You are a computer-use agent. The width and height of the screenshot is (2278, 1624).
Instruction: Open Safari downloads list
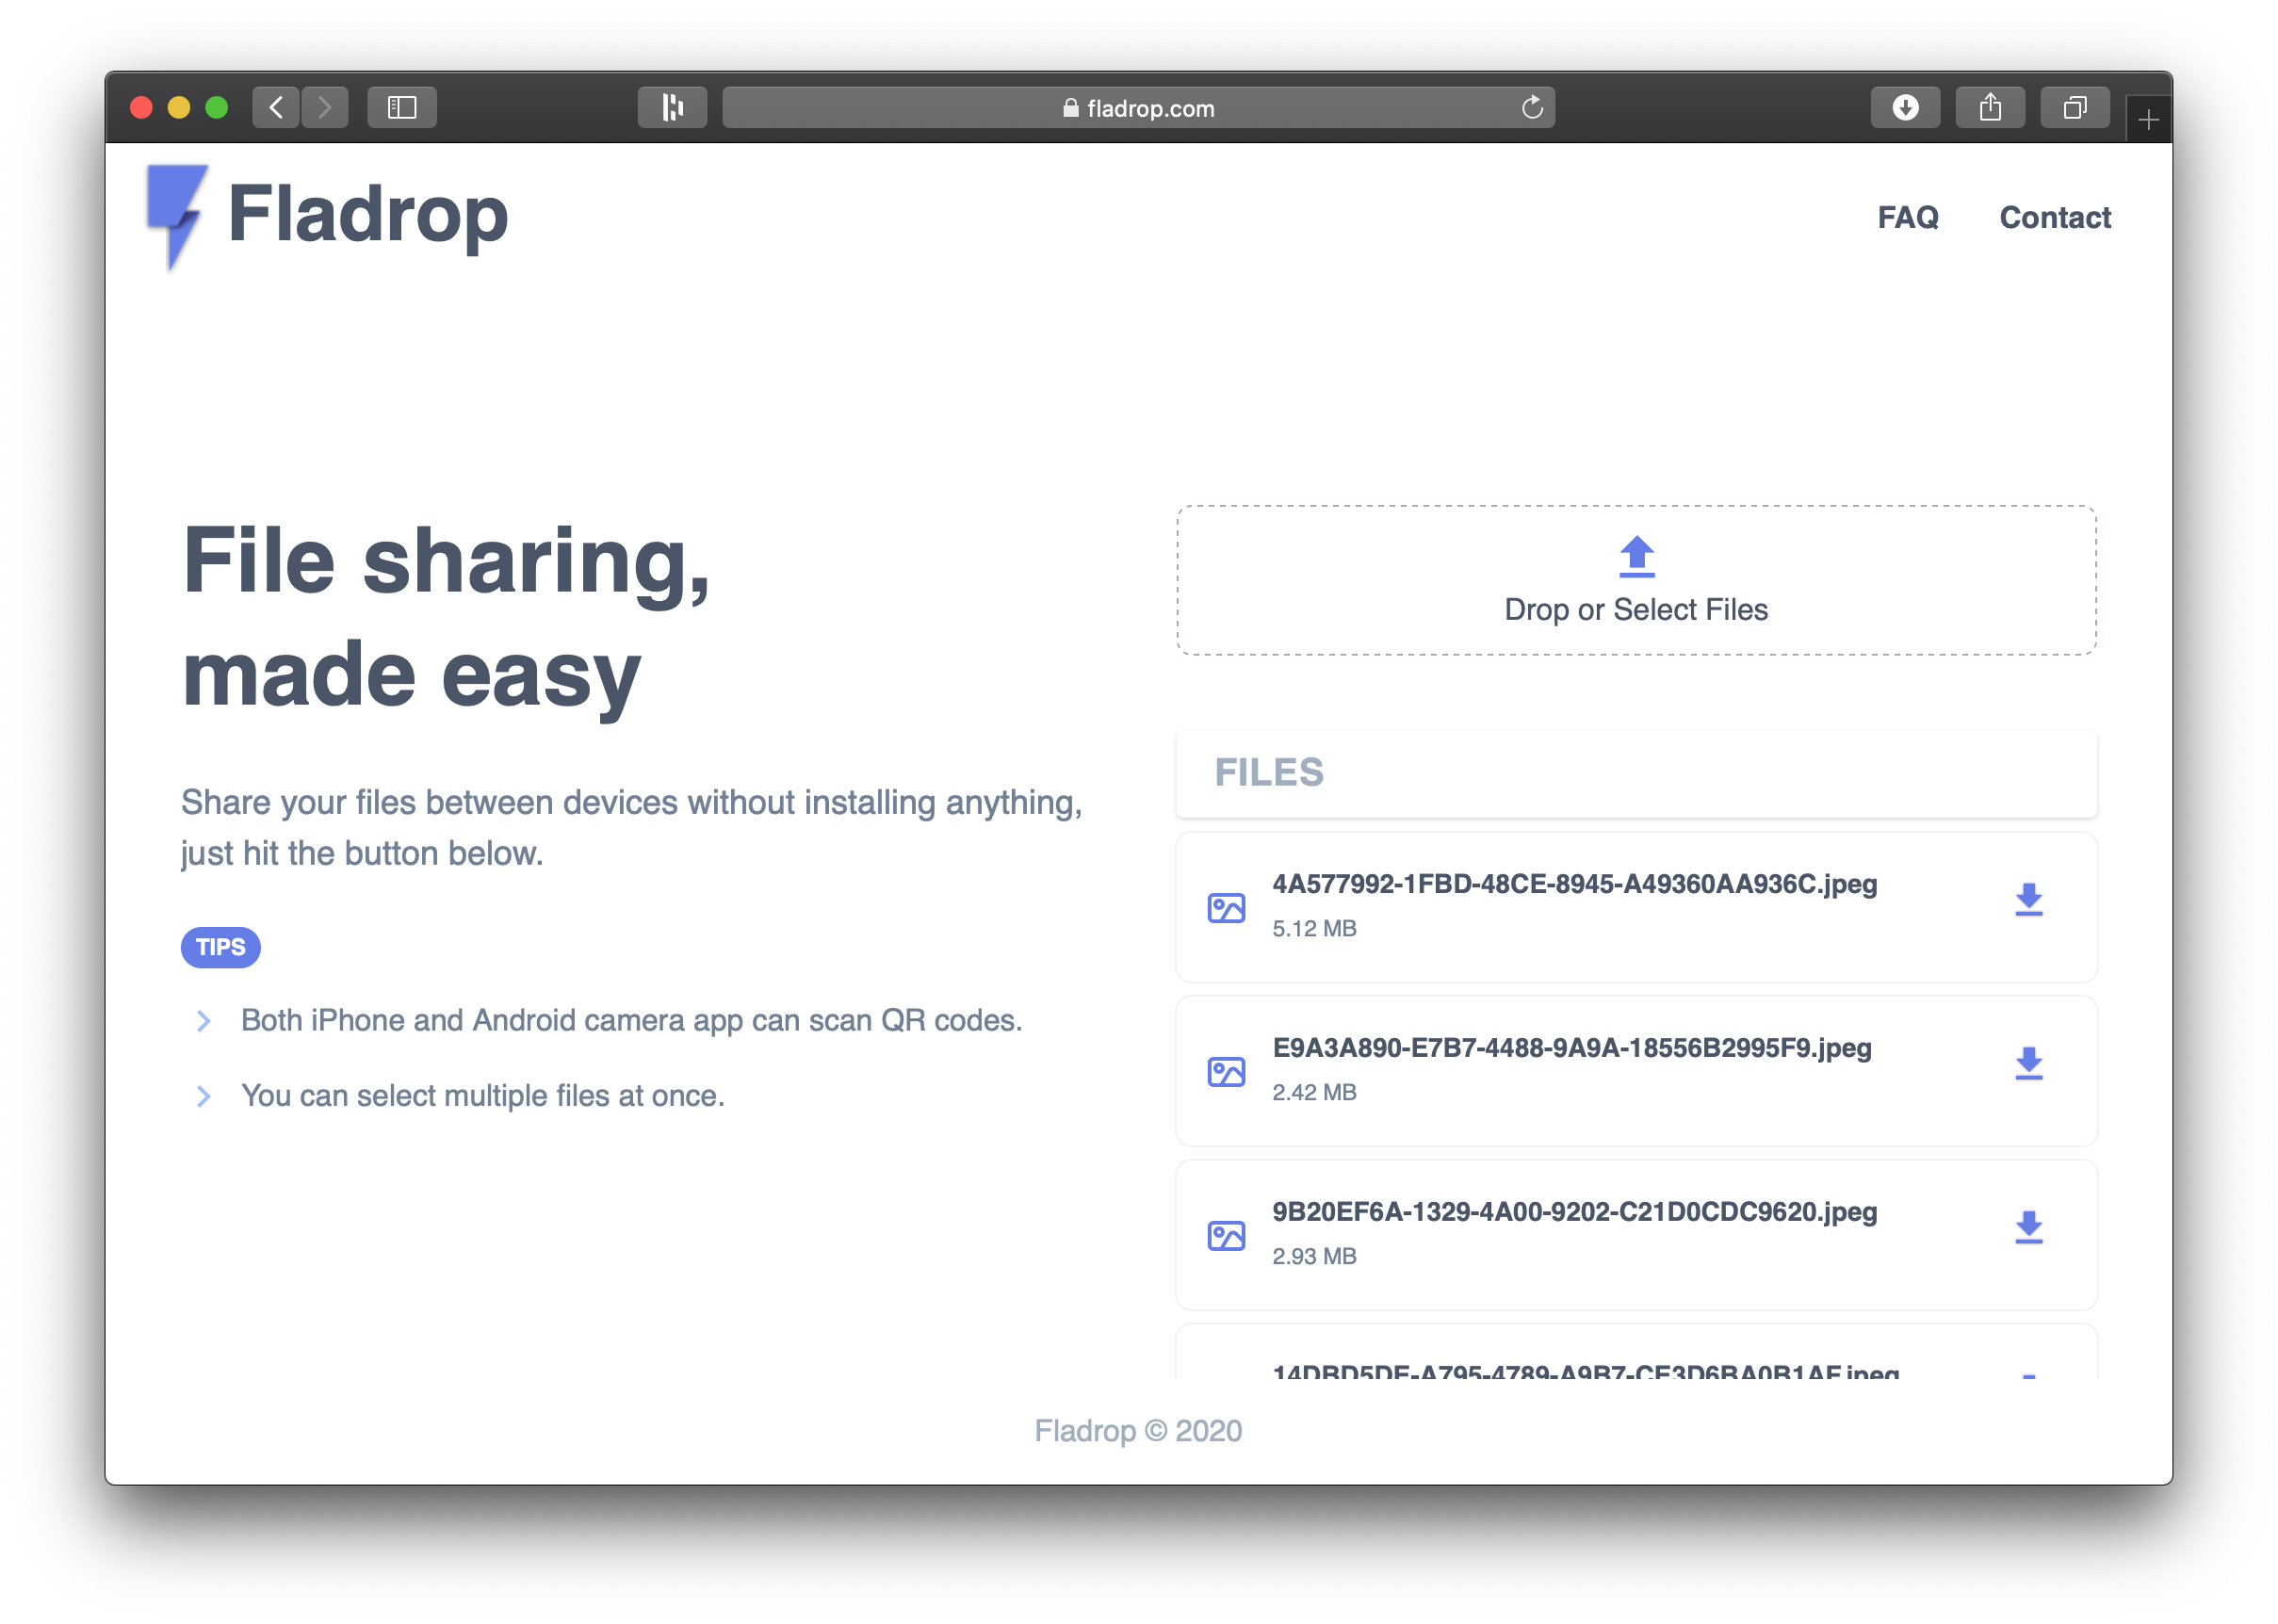pyautogui.click(x=1905, y=108)
